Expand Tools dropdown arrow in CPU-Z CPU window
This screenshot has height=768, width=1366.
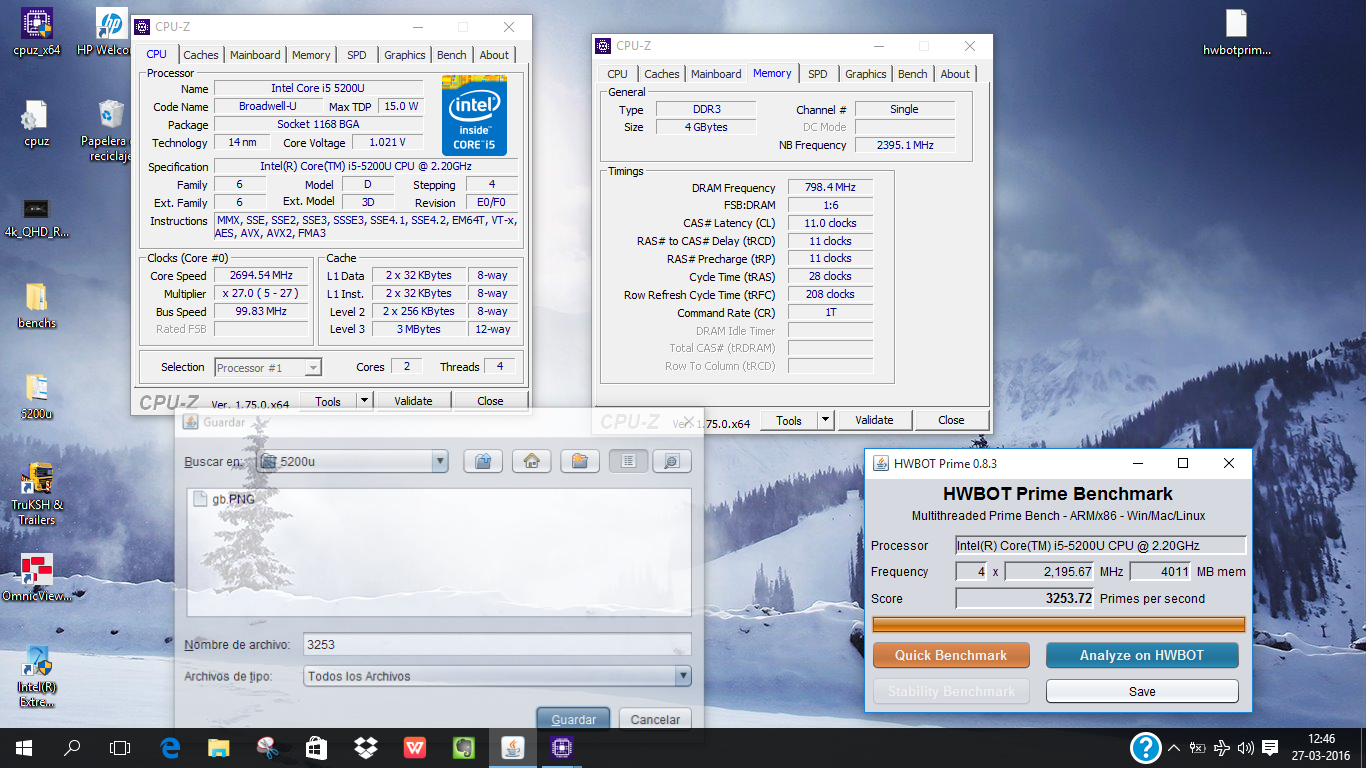pos(363,400)
